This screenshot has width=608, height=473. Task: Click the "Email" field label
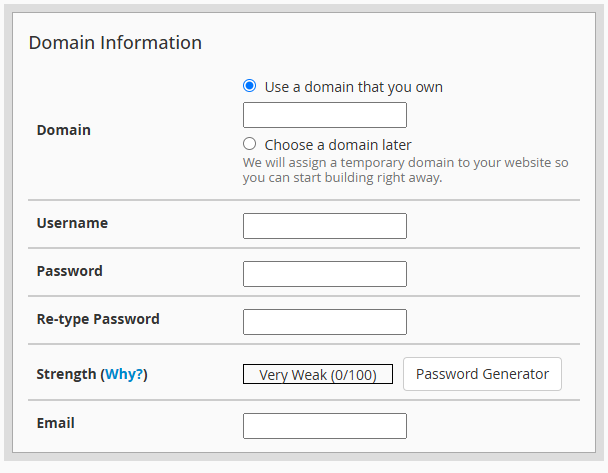pos(55,423)
